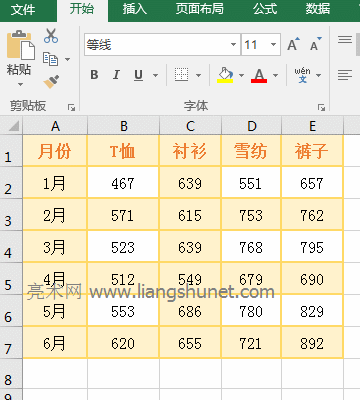Select the Format Painter brush

tap(51, 81)
